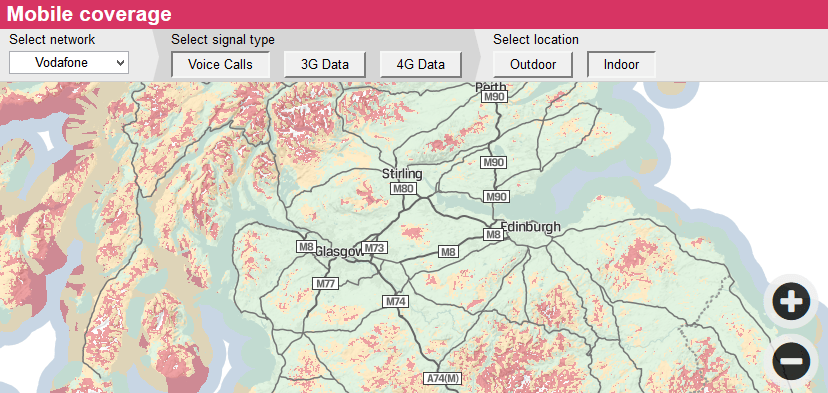Click the M8 marker west of Glasgow

(306, 247)
